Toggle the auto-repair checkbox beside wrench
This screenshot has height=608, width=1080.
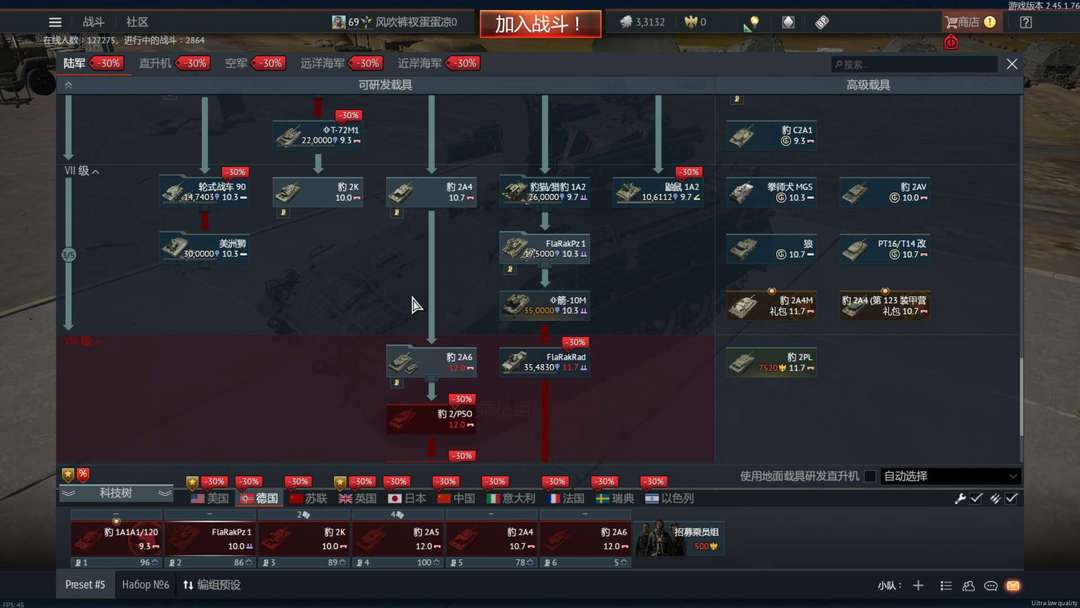click(x=976, y=498)
